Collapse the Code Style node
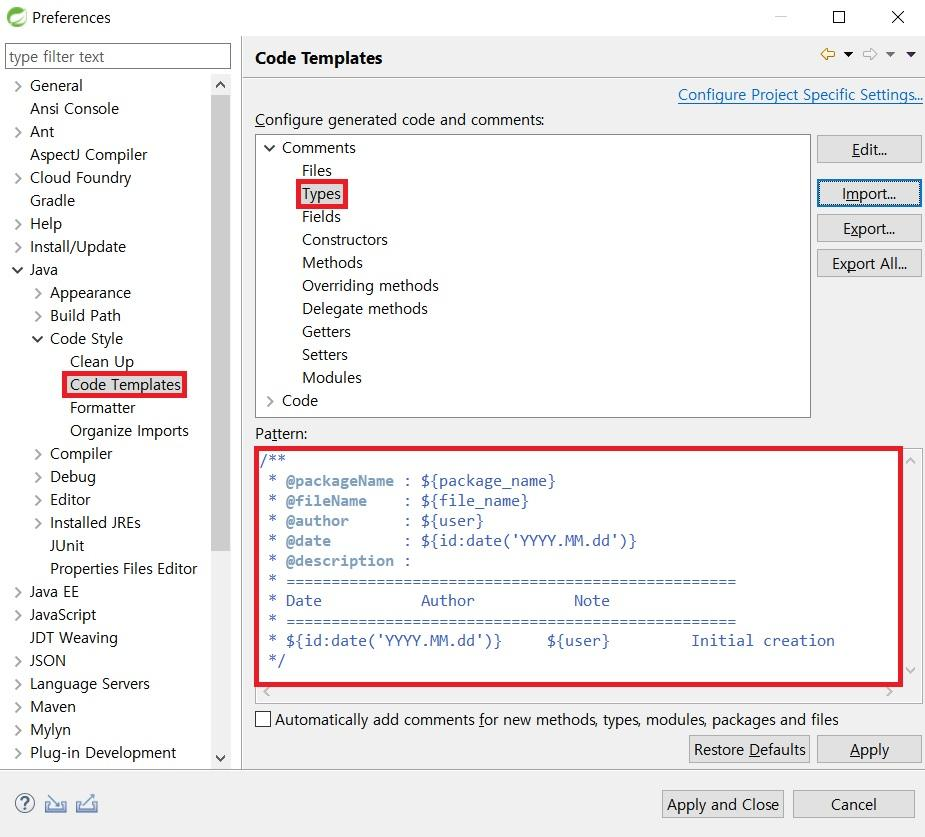The image size is (925, 837). pos(38,339)
